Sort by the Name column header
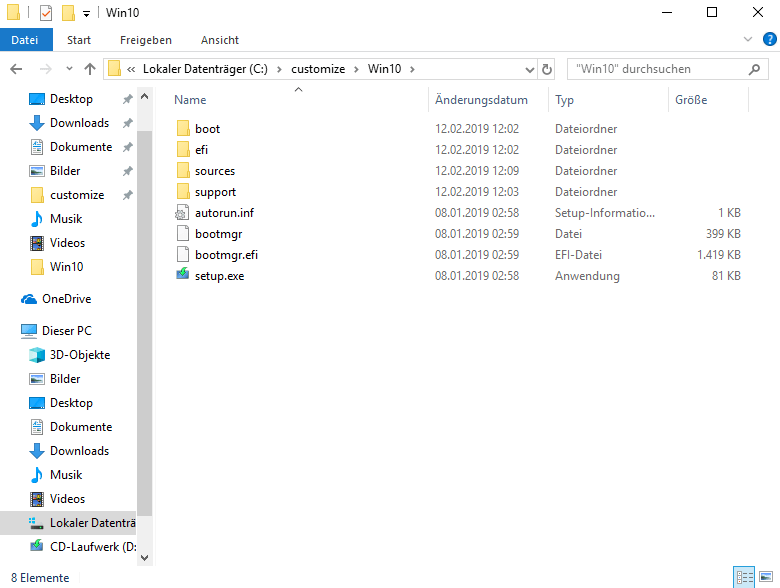This screenshot has height=588, width=780. coord(190,99)
